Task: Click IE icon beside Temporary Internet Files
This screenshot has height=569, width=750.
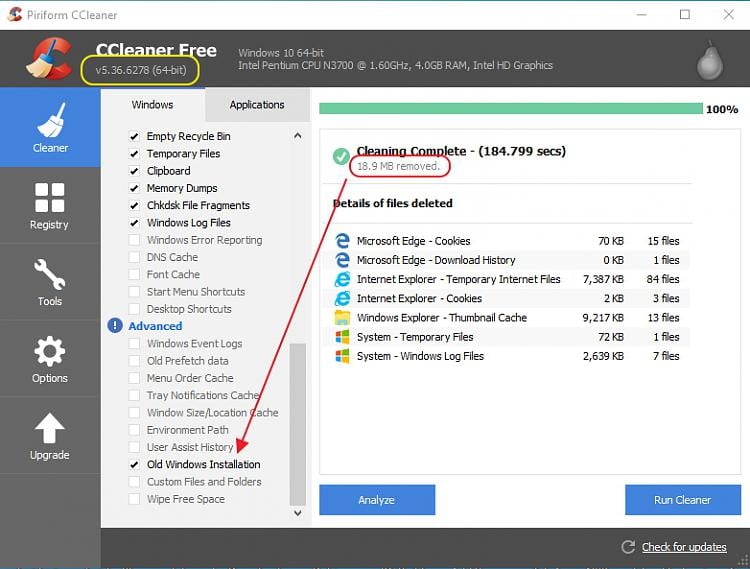Action: coord(342,279)
